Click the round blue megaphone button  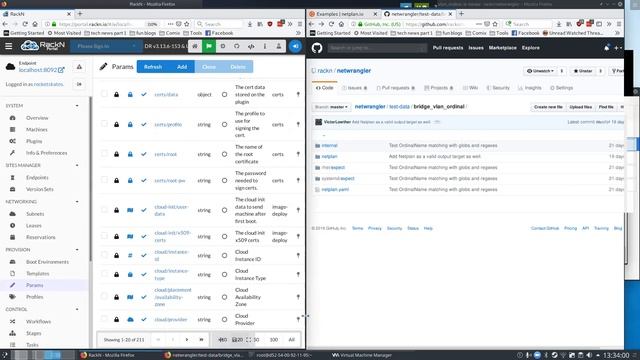tap(295, 46)
